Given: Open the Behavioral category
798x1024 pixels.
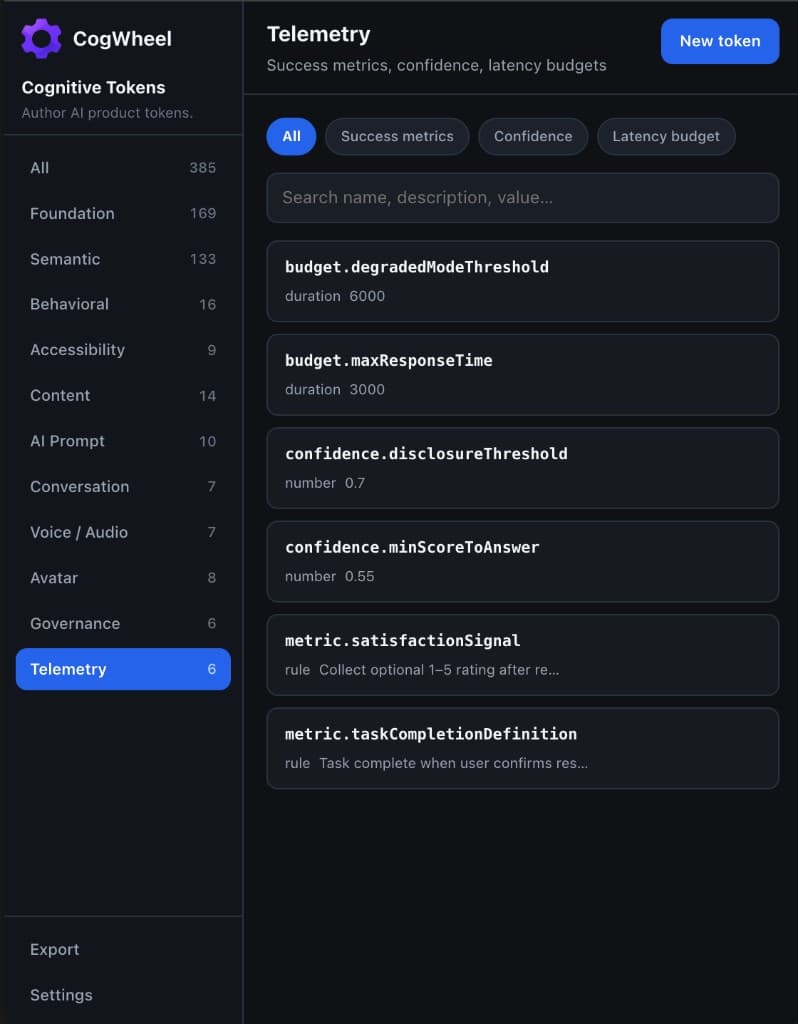Looking at the screenshot, I should click(123, 304).
